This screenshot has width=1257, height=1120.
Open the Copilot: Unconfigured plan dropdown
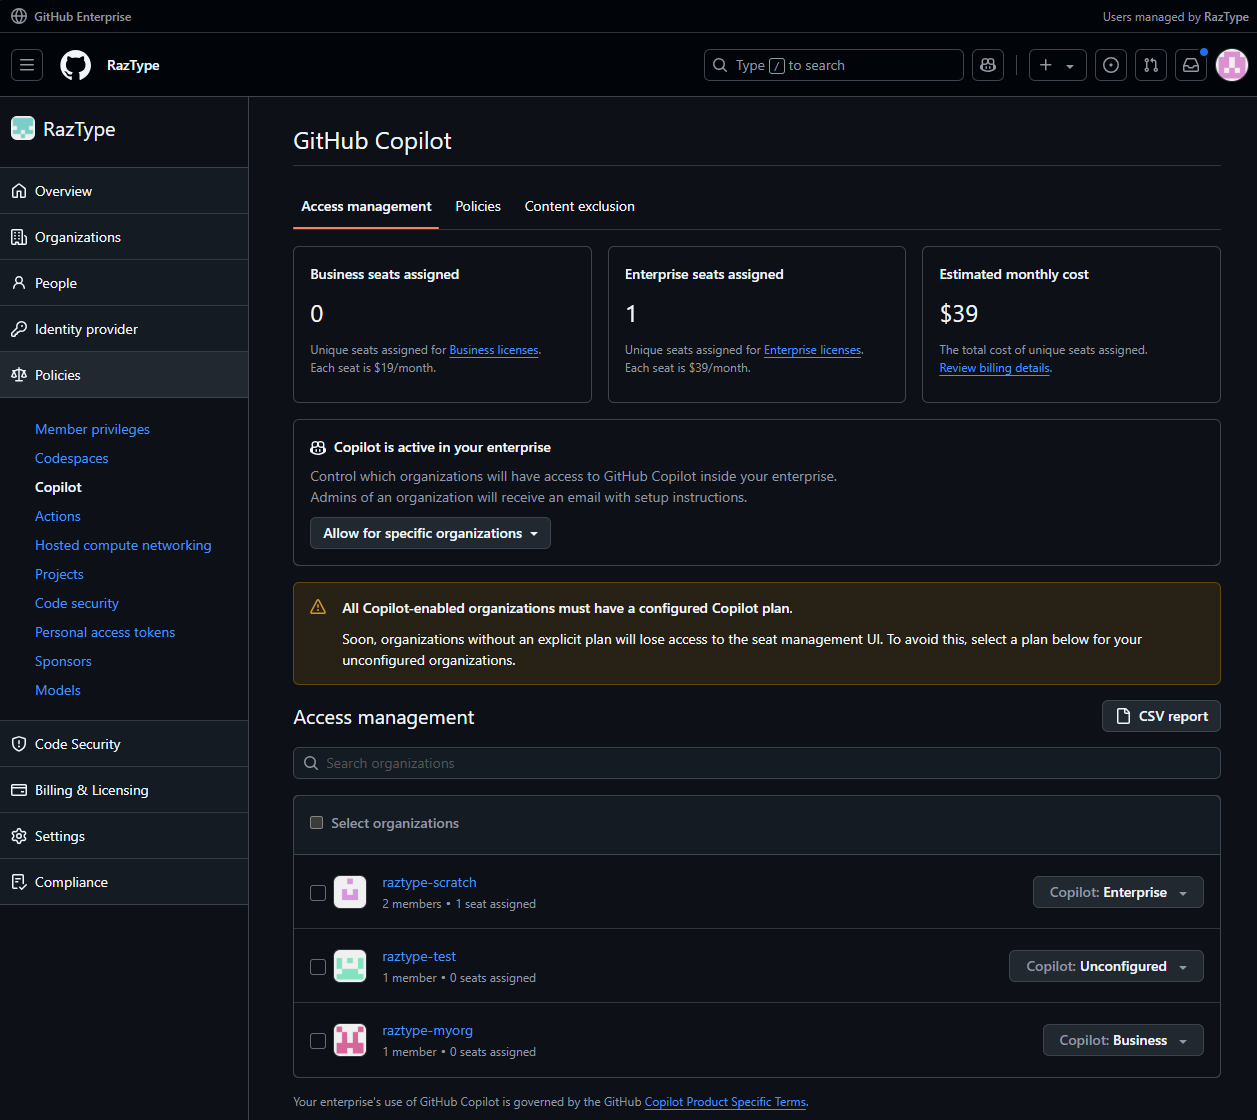point(1106,966)
